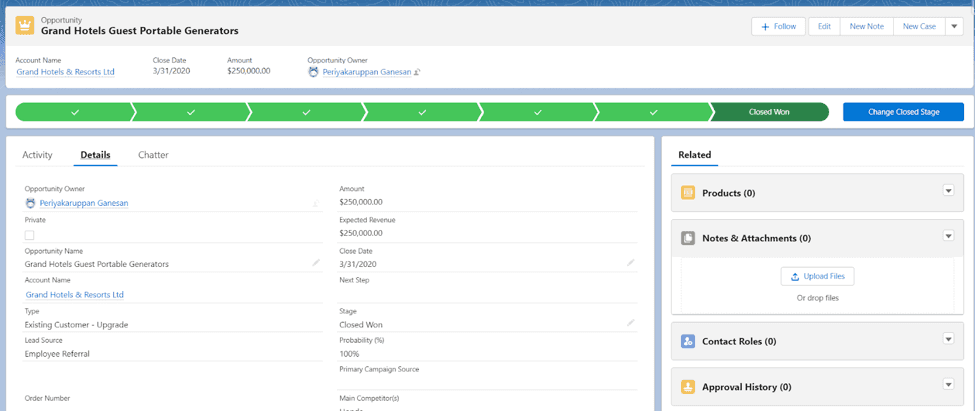Click Close Date value 3/31/2020 in Details

click(358, 264)
